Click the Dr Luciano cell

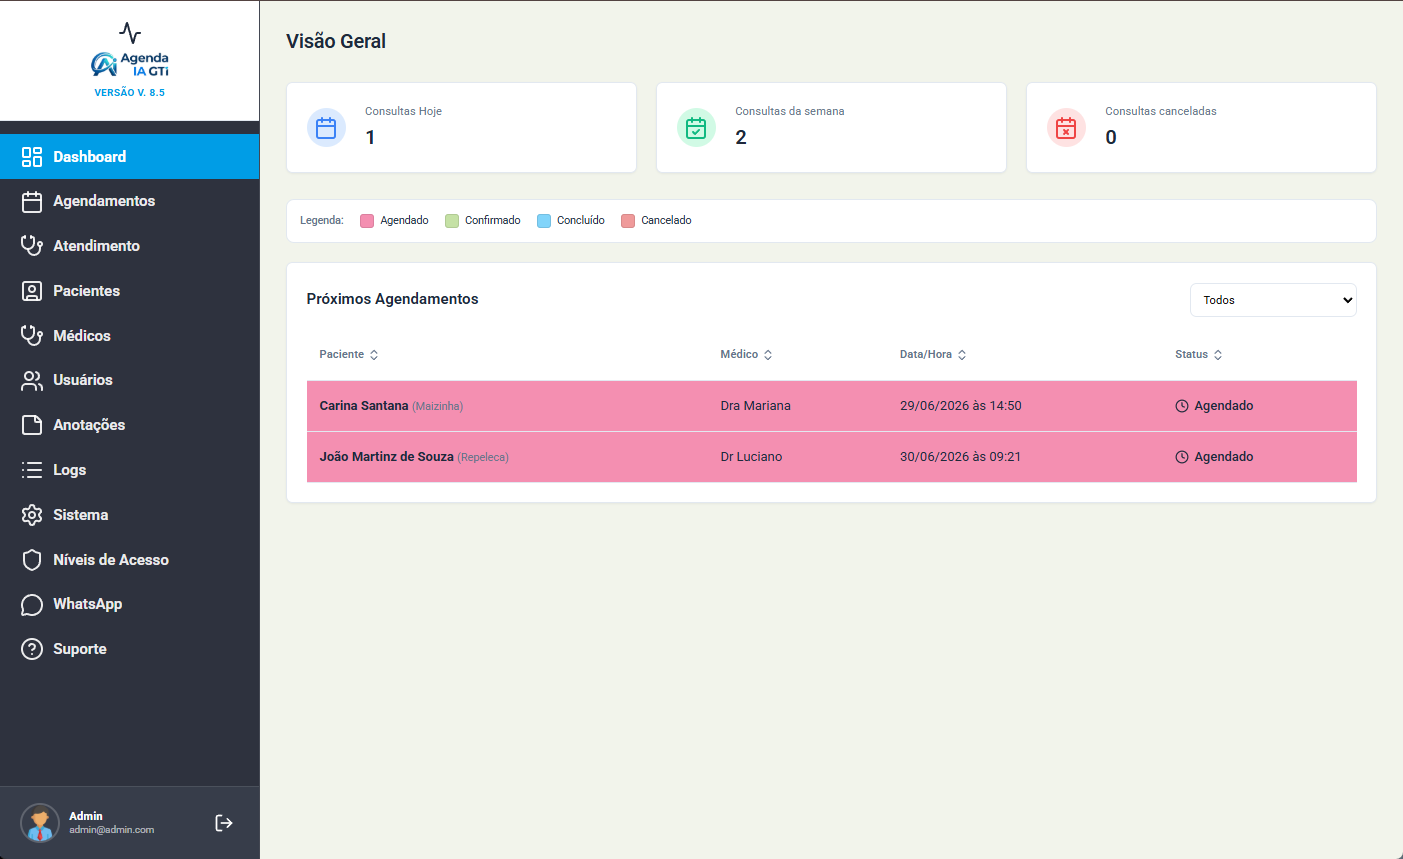pyautogui.click(x=751, y=457)
